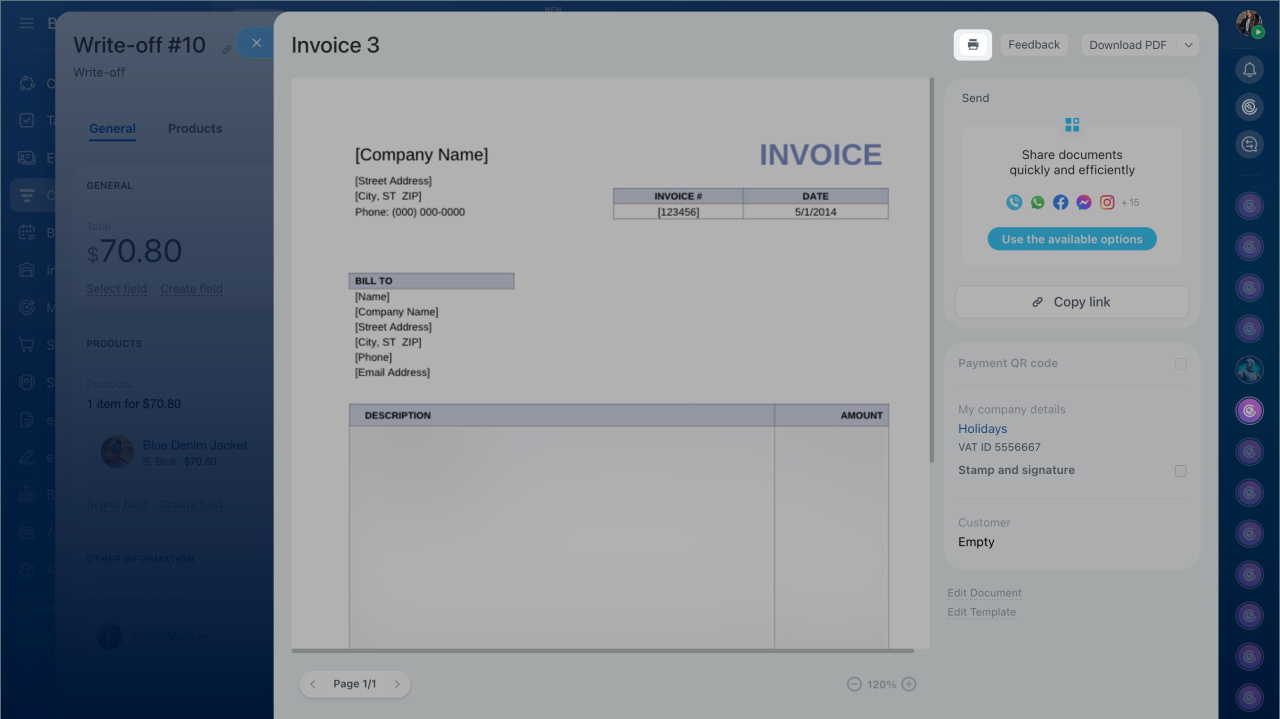Click the print document icon
This screenshot has width=1280, height=719.
(x=972, y=45)
